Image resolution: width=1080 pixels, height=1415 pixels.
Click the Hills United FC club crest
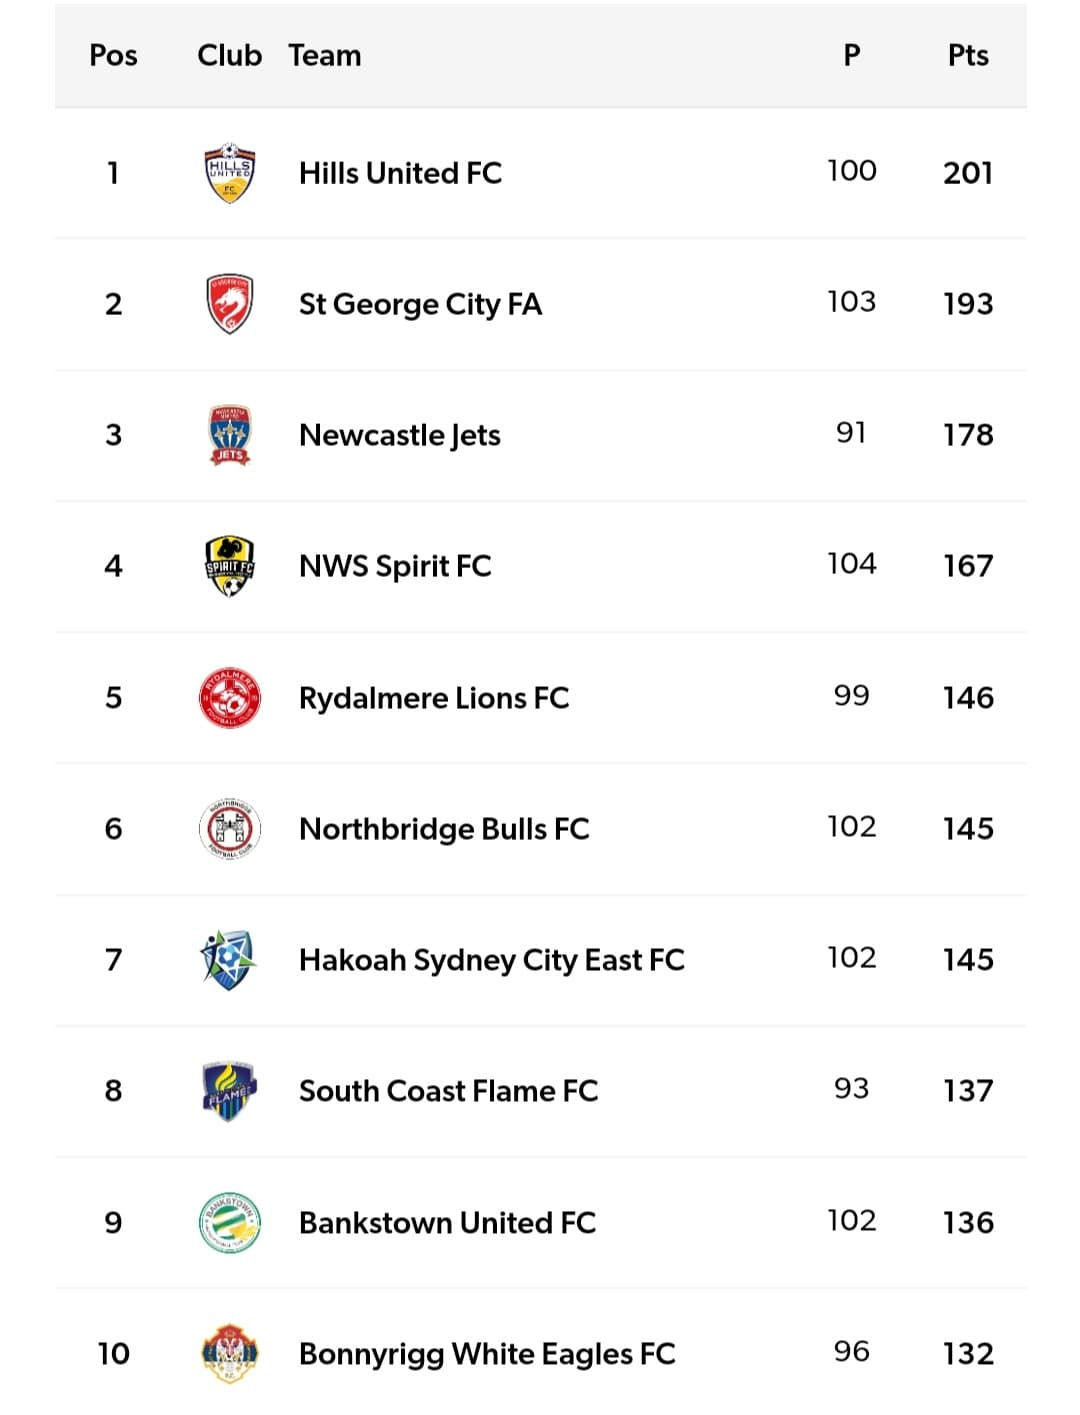229,173
